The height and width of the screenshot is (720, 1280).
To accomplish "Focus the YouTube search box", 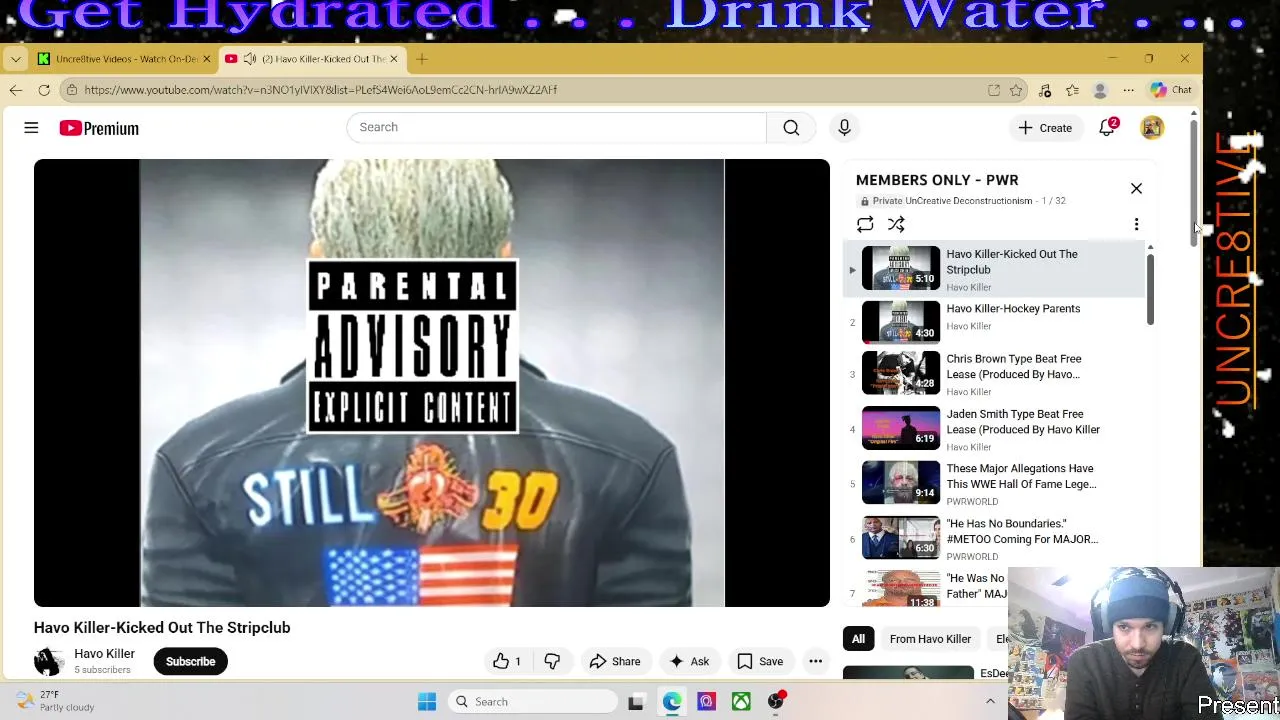I will [556, 127].
